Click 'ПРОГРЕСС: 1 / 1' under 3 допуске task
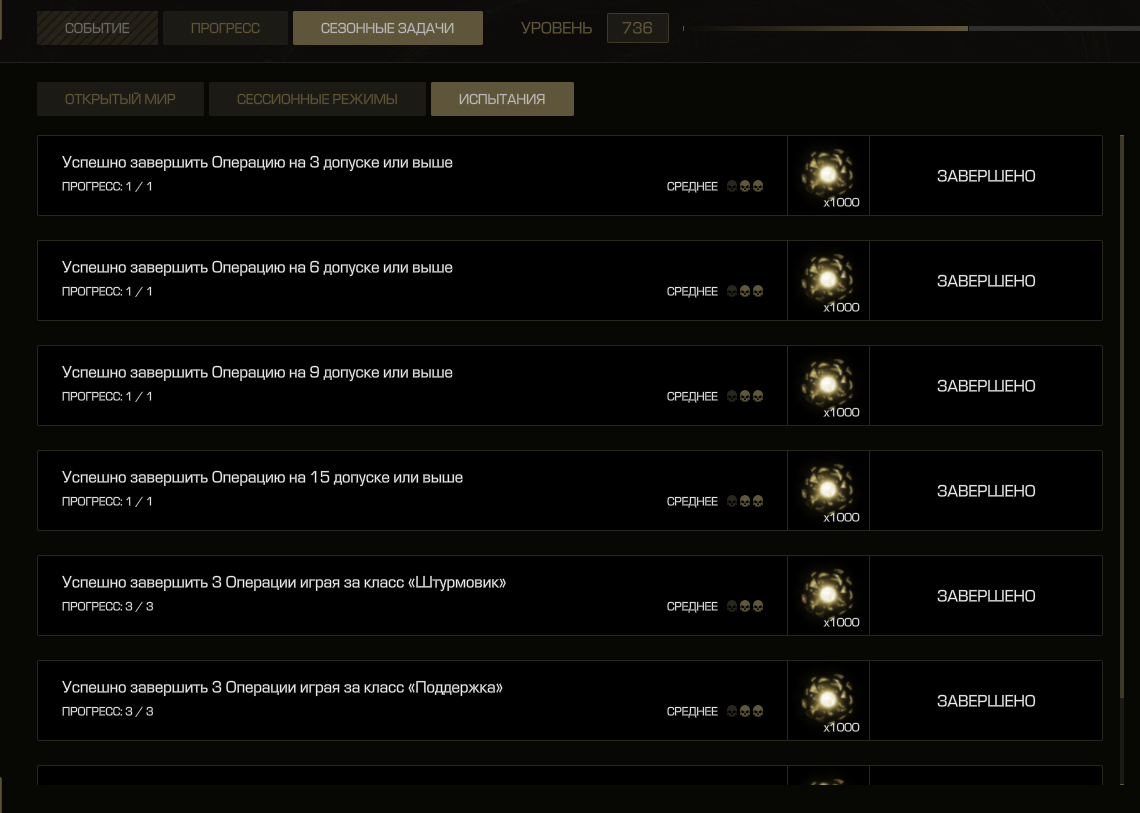The height and width of the screenshot is (813, 1140). [107, 186]
